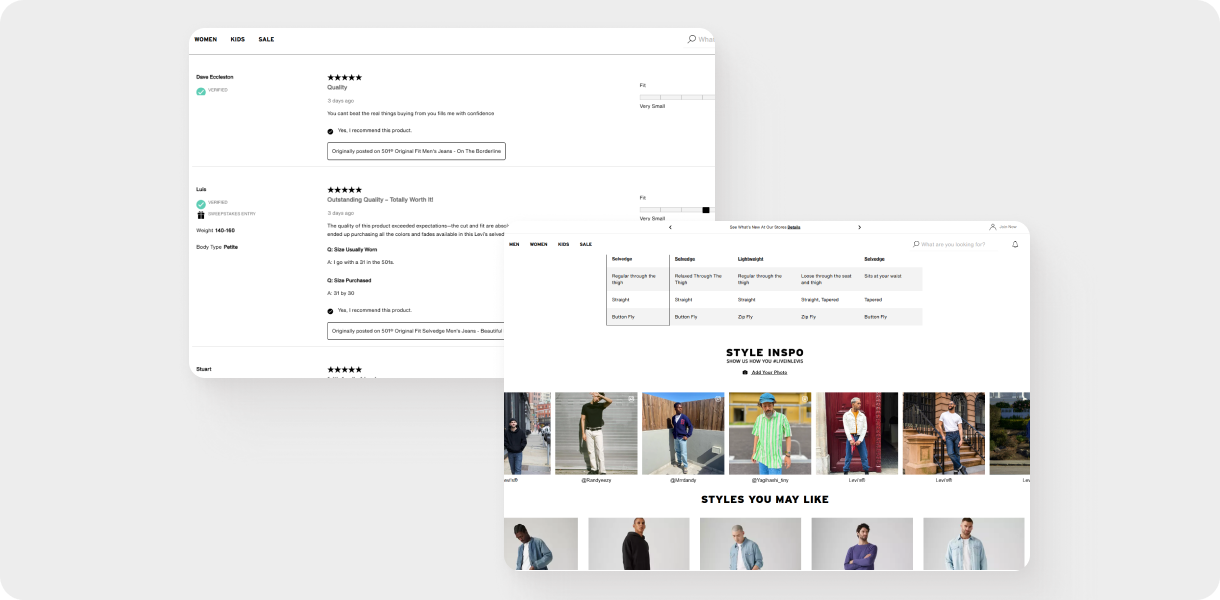1220x600 pixels.
Task: Click the 'STYLE INSPO' heading
Action: pos(765,352)
